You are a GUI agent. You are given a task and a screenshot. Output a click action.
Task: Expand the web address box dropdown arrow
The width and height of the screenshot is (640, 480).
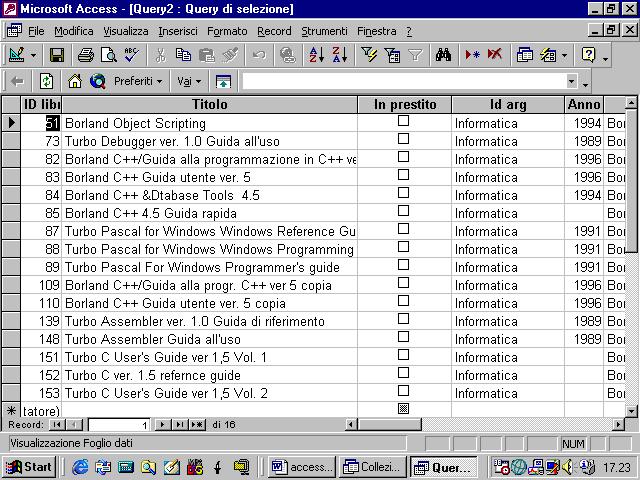pos(572,81)
